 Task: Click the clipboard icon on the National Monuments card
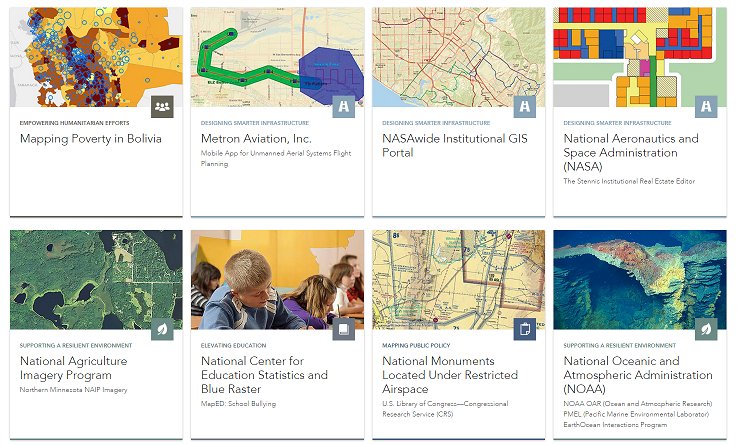(525, 329)
